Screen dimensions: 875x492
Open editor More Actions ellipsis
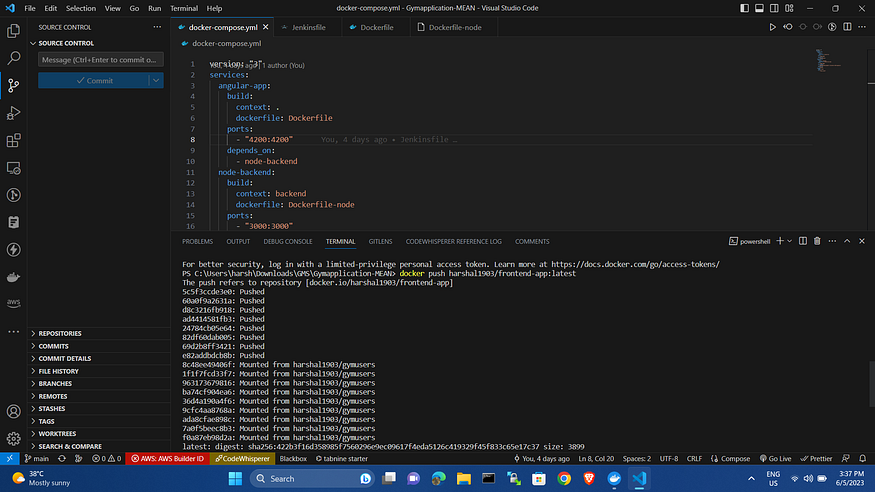862,27
